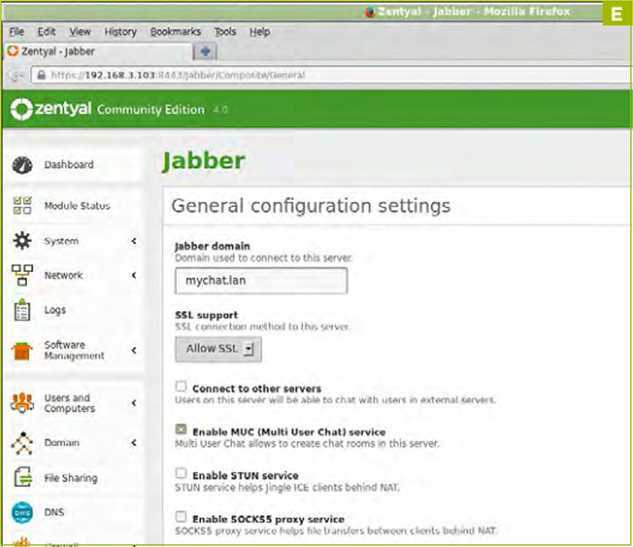Click General configuration settings heading

(310, 206)
